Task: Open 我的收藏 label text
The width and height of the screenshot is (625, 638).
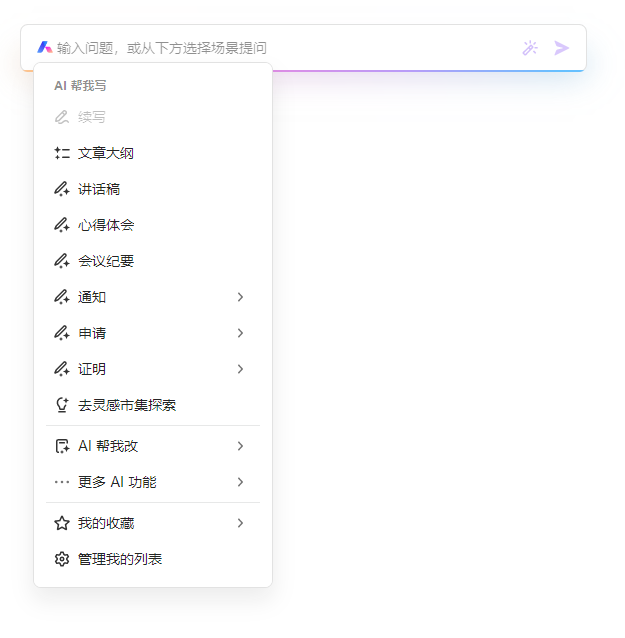Action: 106,523
